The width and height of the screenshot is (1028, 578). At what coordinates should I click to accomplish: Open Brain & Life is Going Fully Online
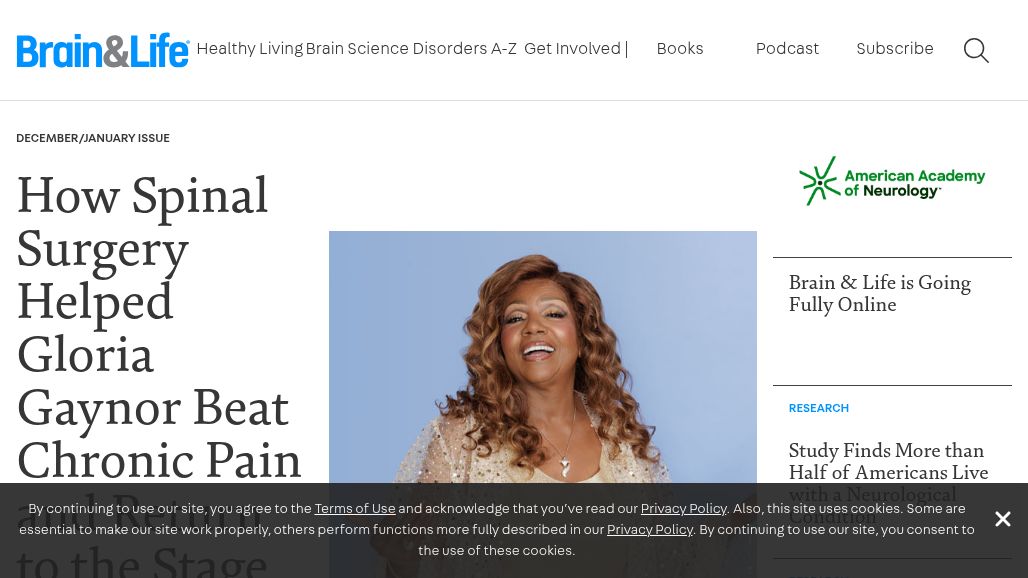[880, 294]
